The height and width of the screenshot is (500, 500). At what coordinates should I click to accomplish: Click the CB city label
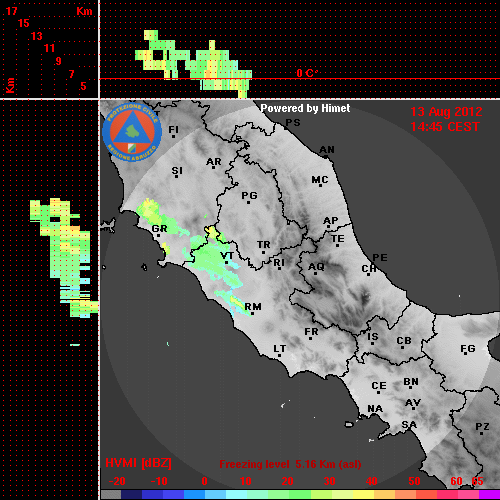[404, 341]
